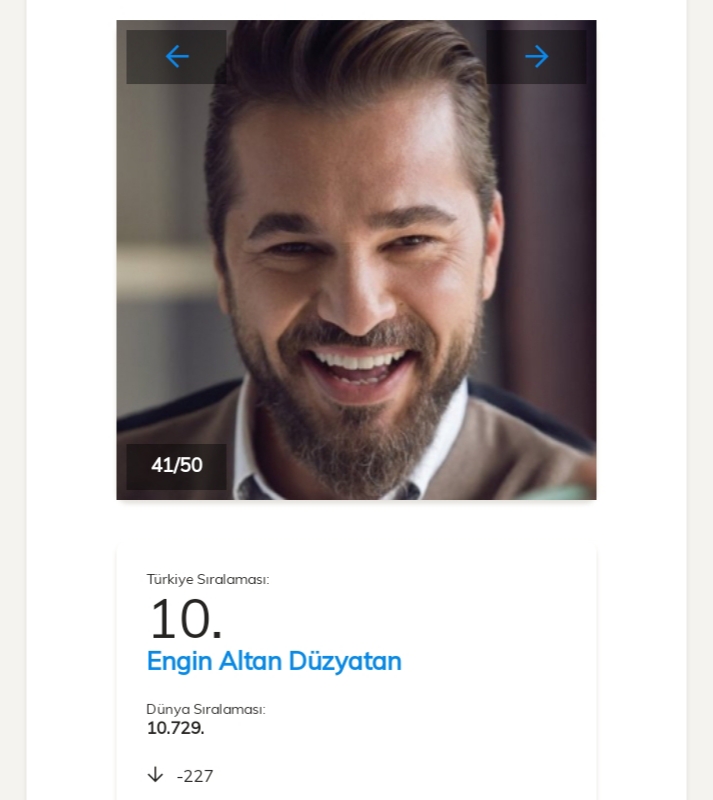
Task: Click the "Türkiye Sıralaması:" label
Action: 208,579
